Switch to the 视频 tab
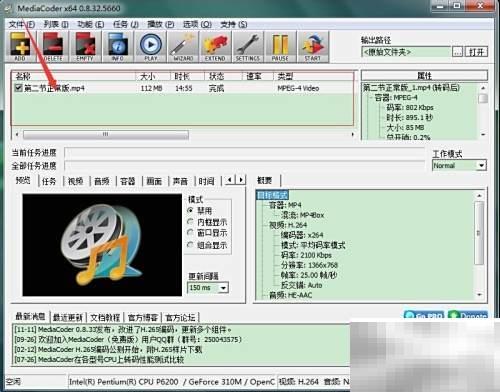Image resolution: width=500 pixels, height=392 pixels. click(76, 181)
